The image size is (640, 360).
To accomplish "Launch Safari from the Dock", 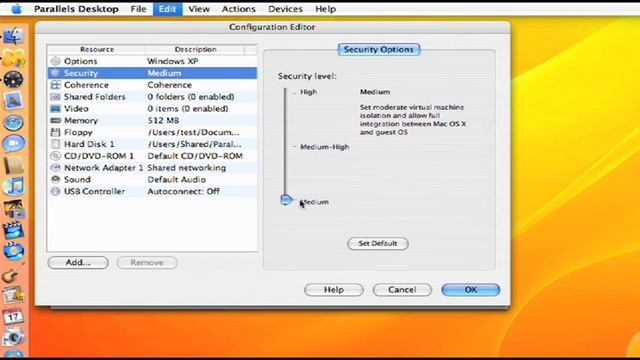I will coord(13,122).
